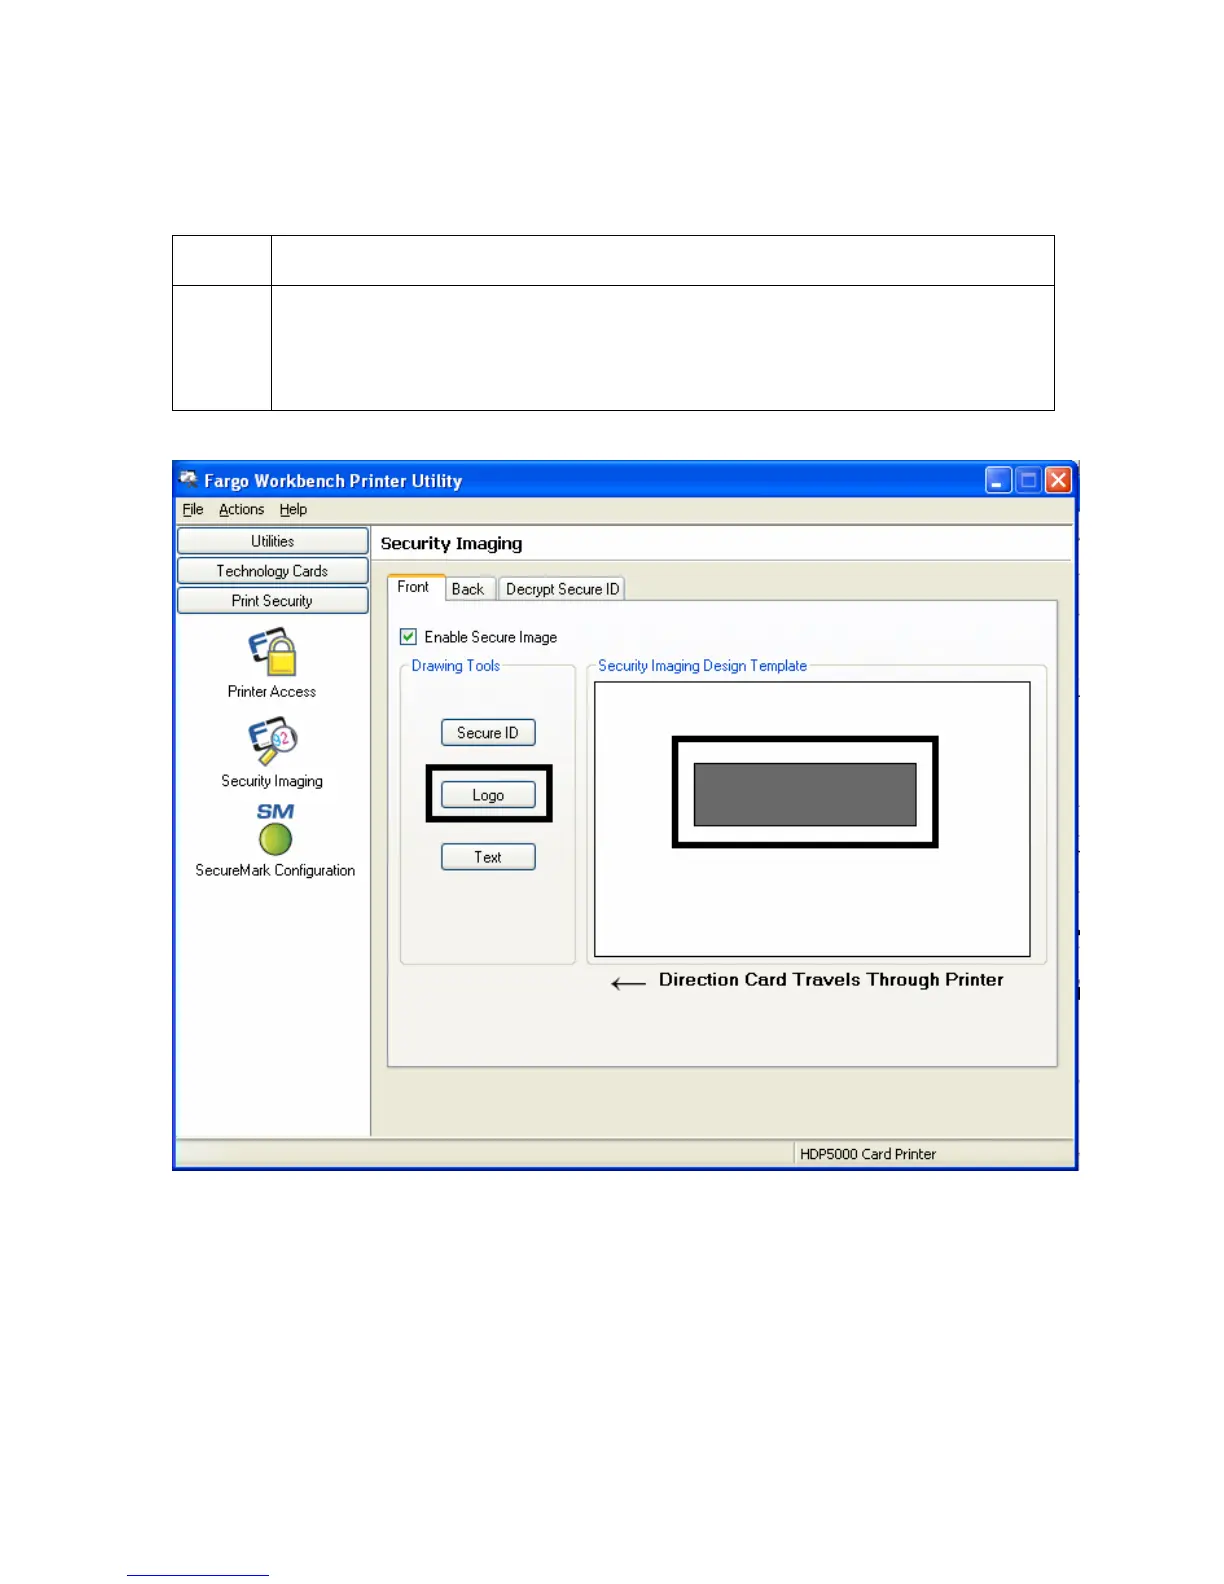Click the SecureMark Configuration label
Viewport: 1224px width, 1584px height.
coord(275,870)
